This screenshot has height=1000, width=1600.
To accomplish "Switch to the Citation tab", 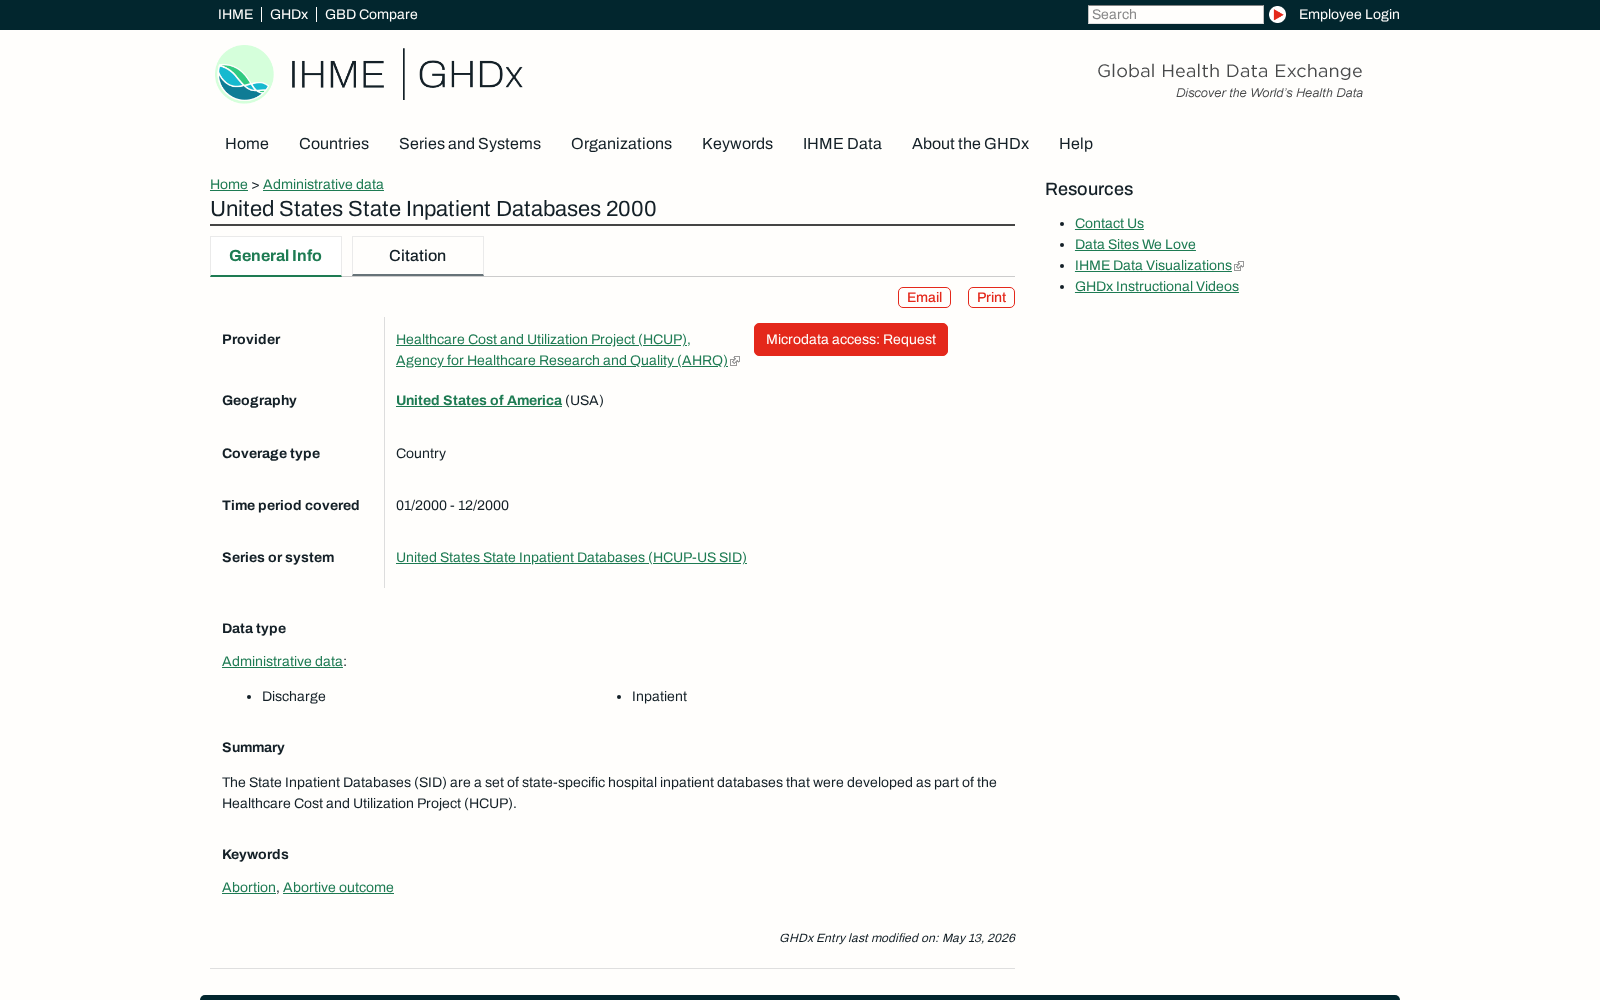I will click(x=418, y=256).
